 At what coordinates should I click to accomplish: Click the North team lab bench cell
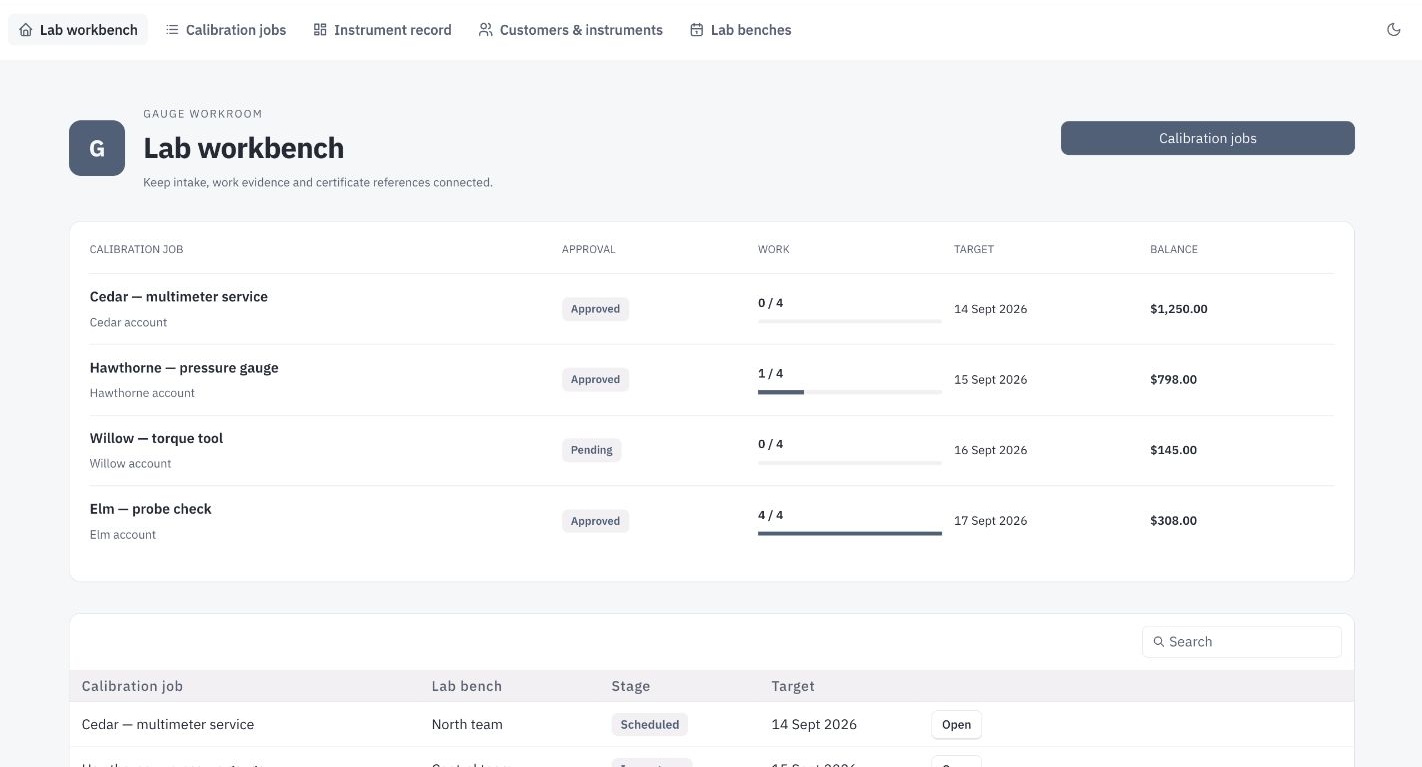pos(467,725)
